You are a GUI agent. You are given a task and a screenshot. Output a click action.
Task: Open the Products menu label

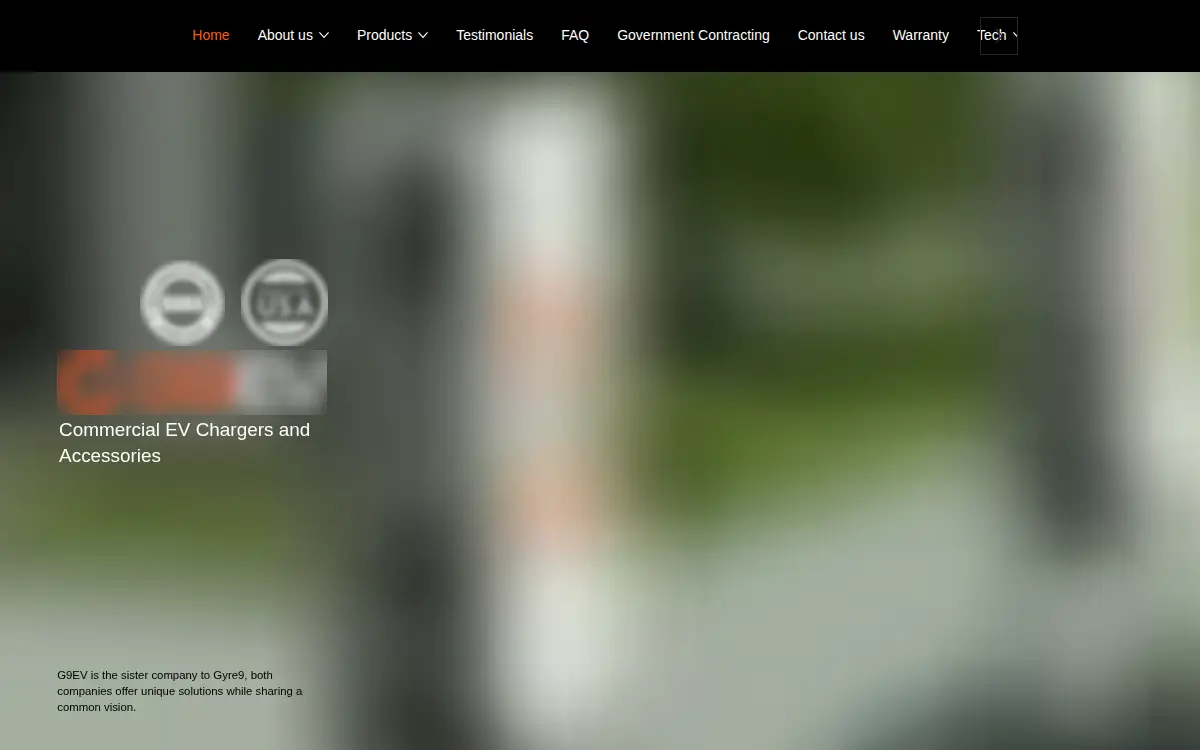click(x=384, y=35)
